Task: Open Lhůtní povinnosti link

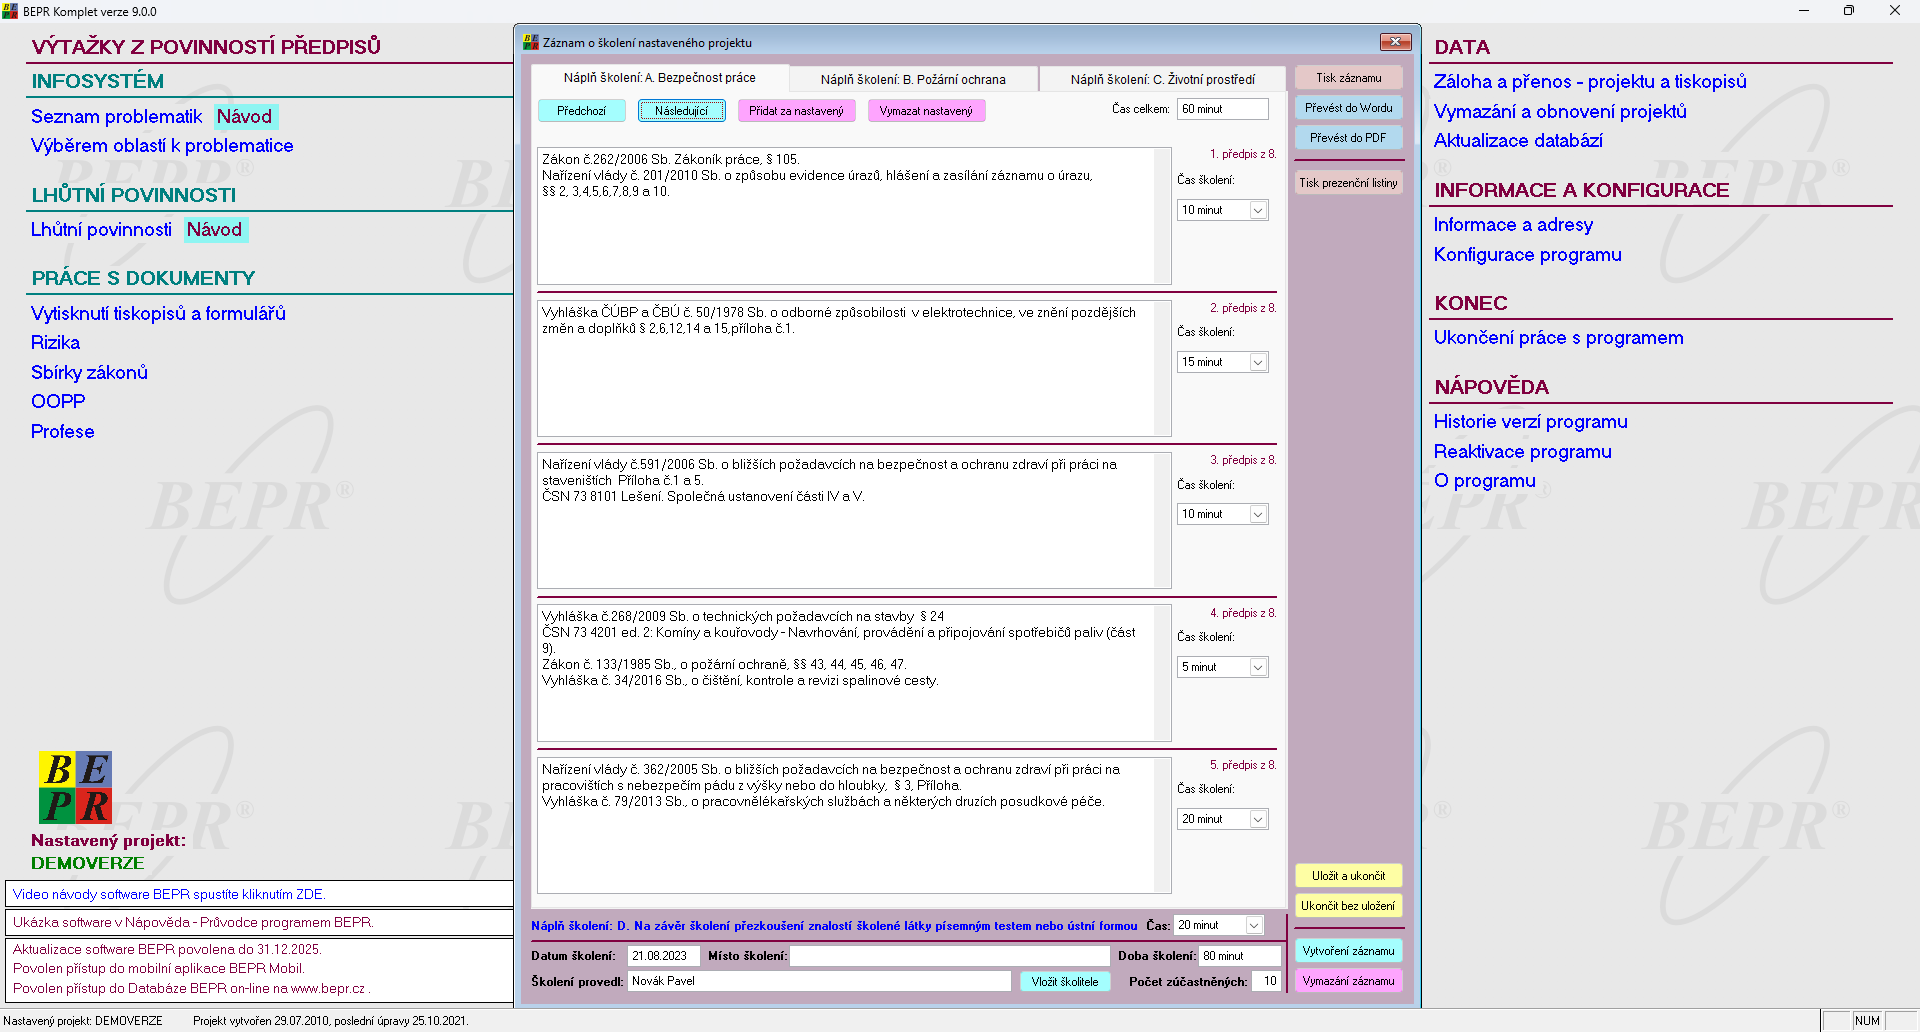Action: pos(101,230)
